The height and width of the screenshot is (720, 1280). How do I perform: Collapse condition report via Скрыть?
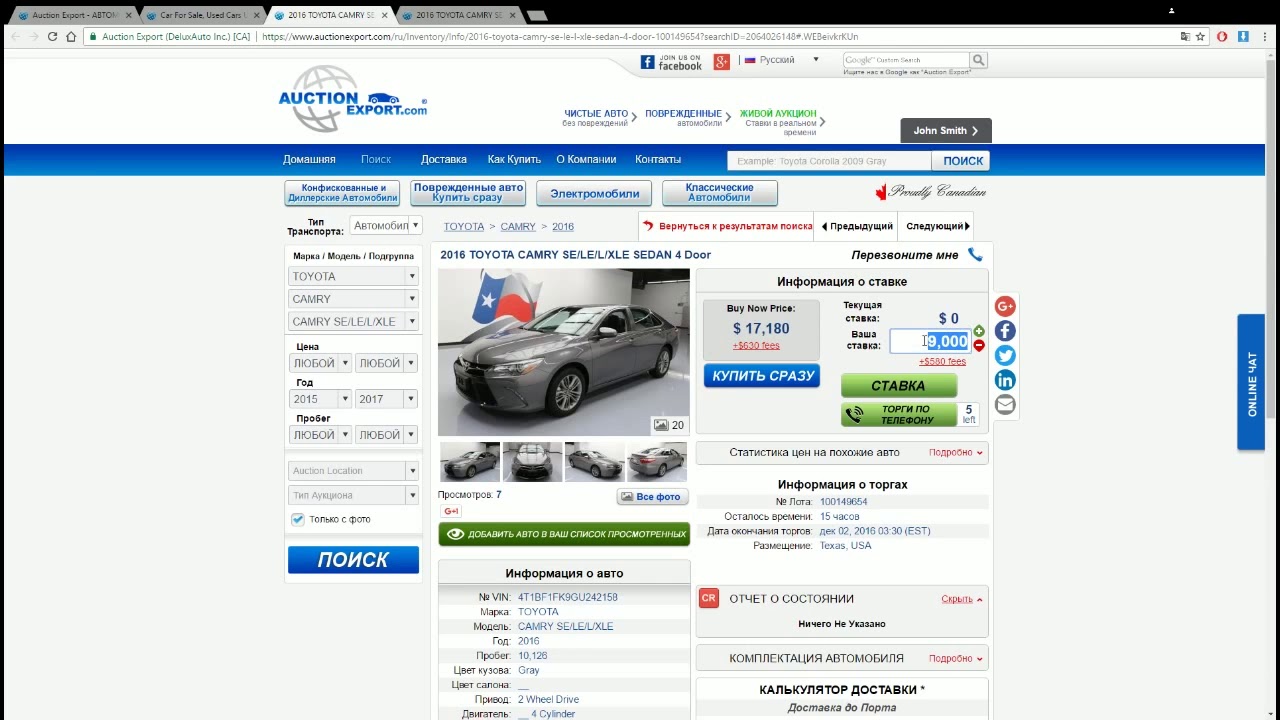961,599
